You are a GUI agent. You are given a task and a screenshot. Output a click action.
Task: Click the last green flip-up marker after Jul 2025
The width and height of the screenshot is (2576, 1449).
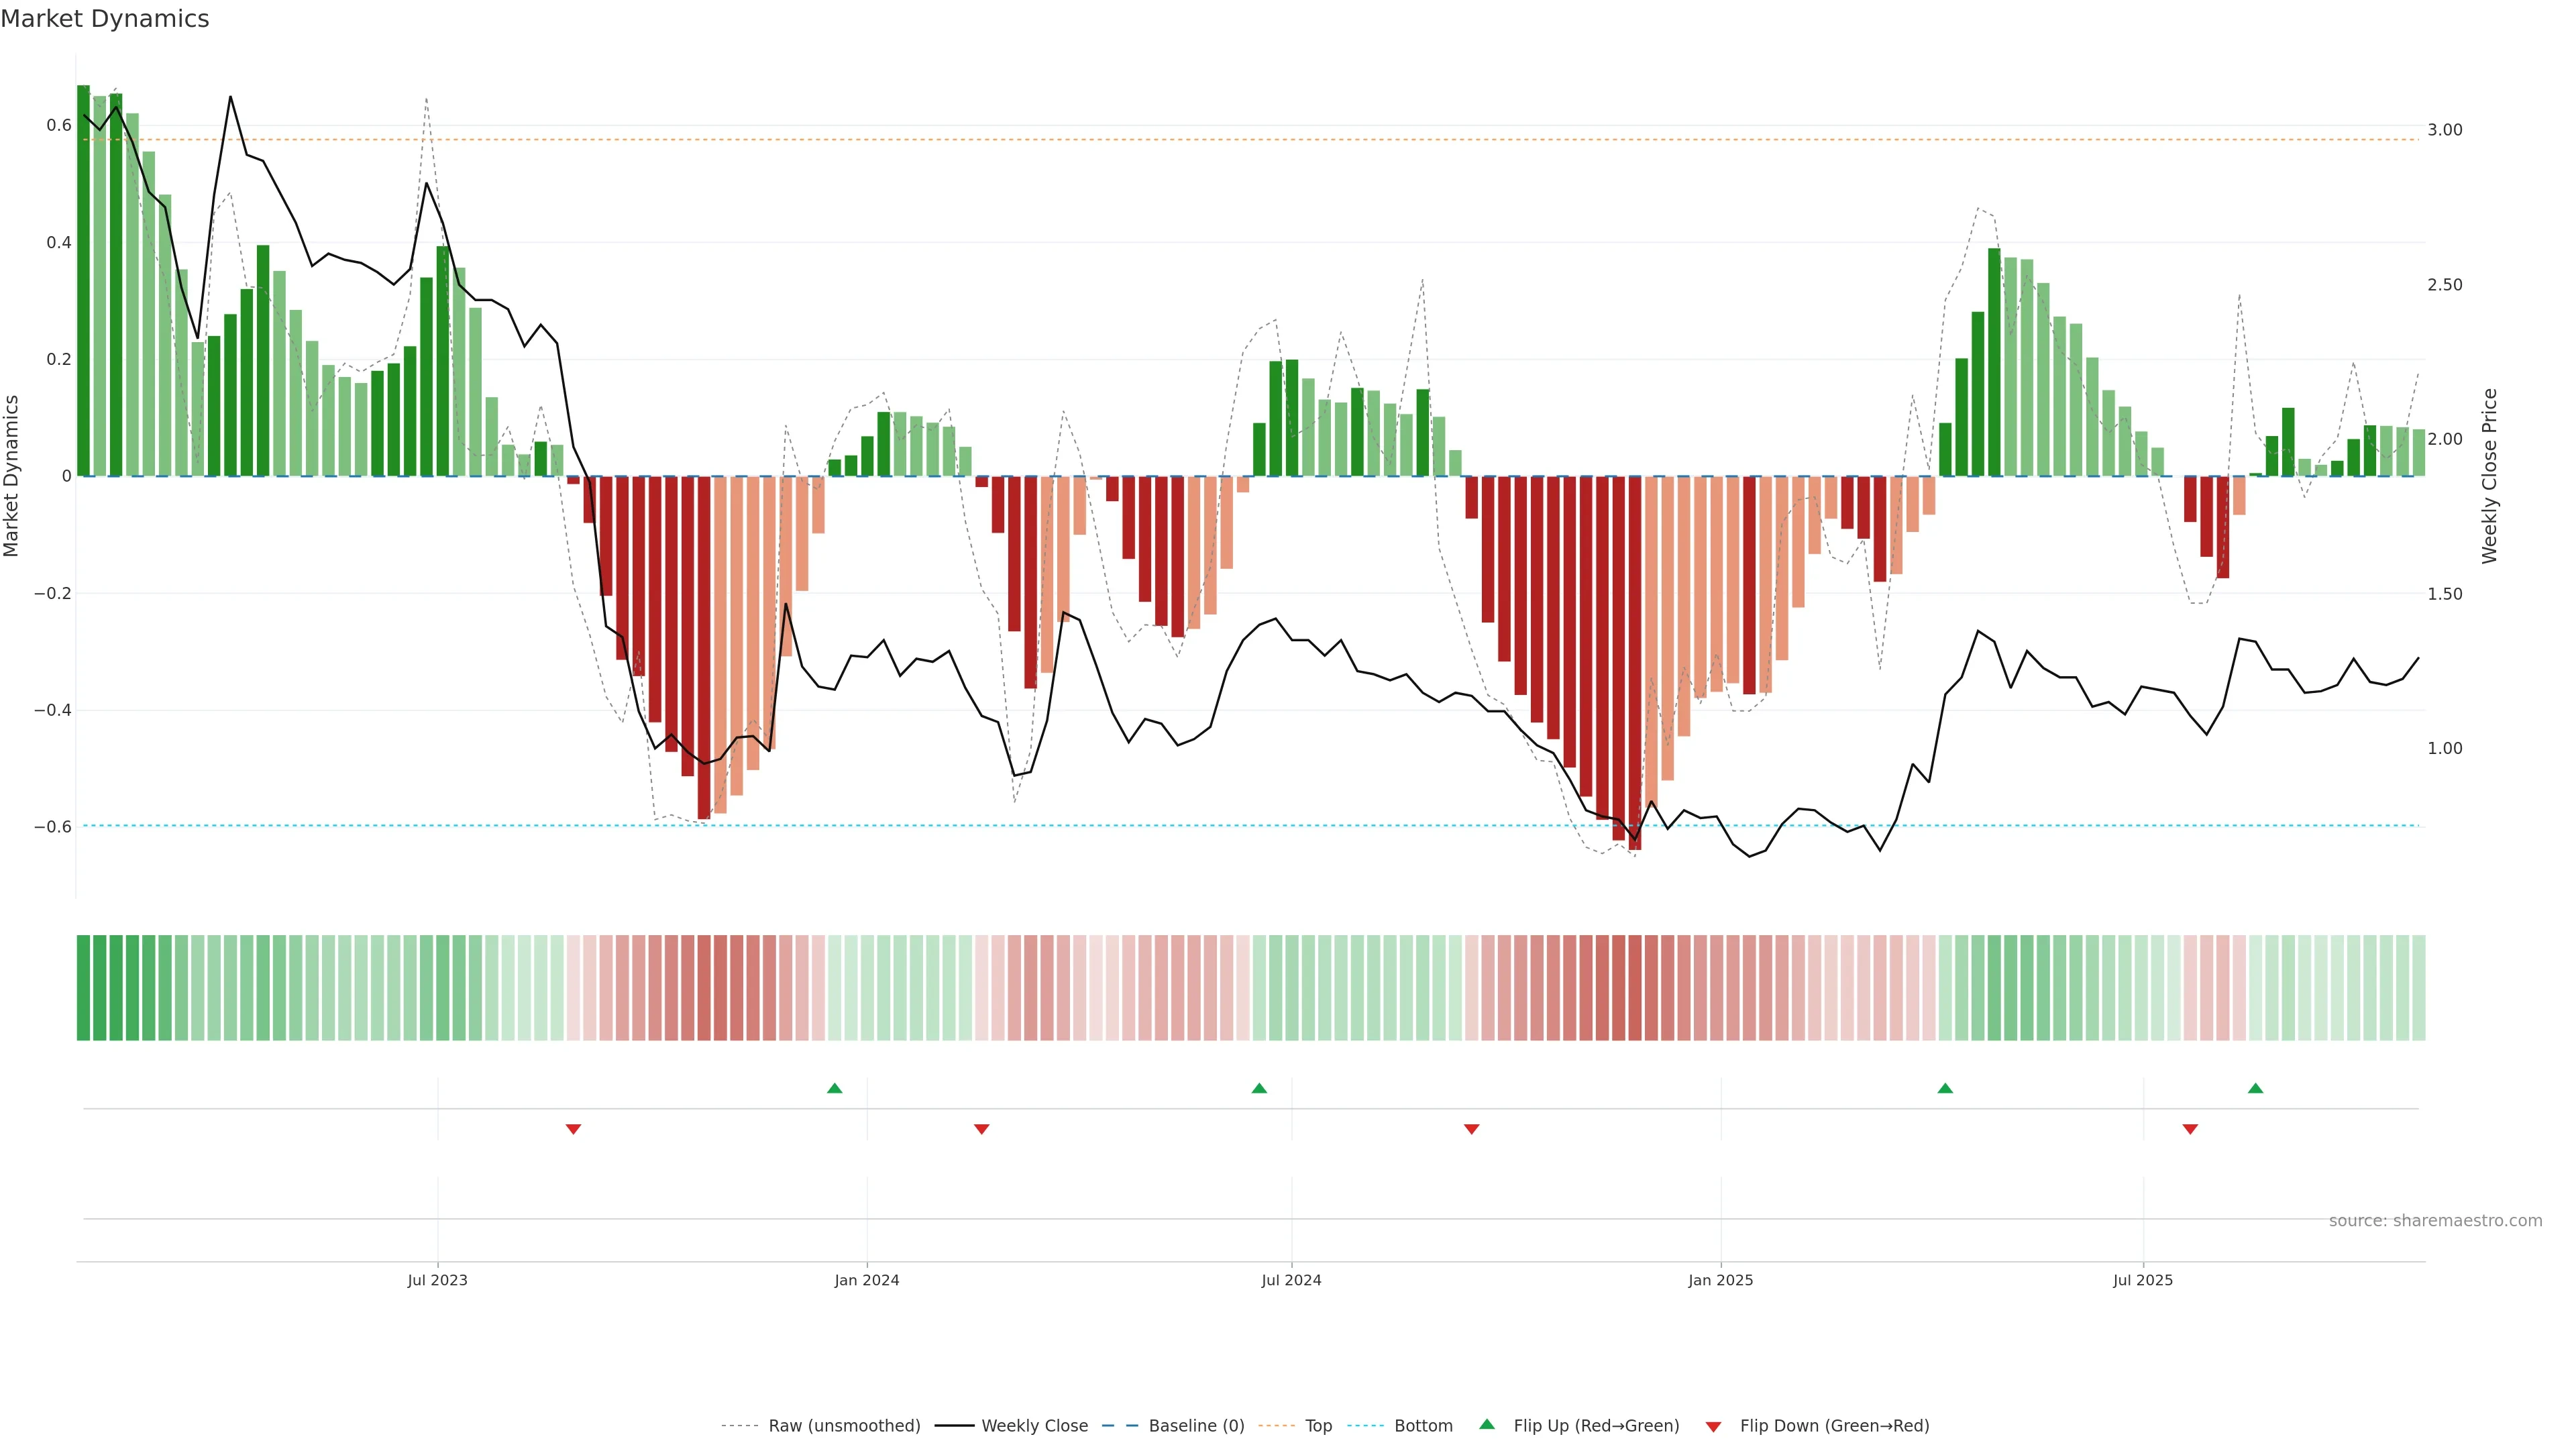tap(2255, 1088)
